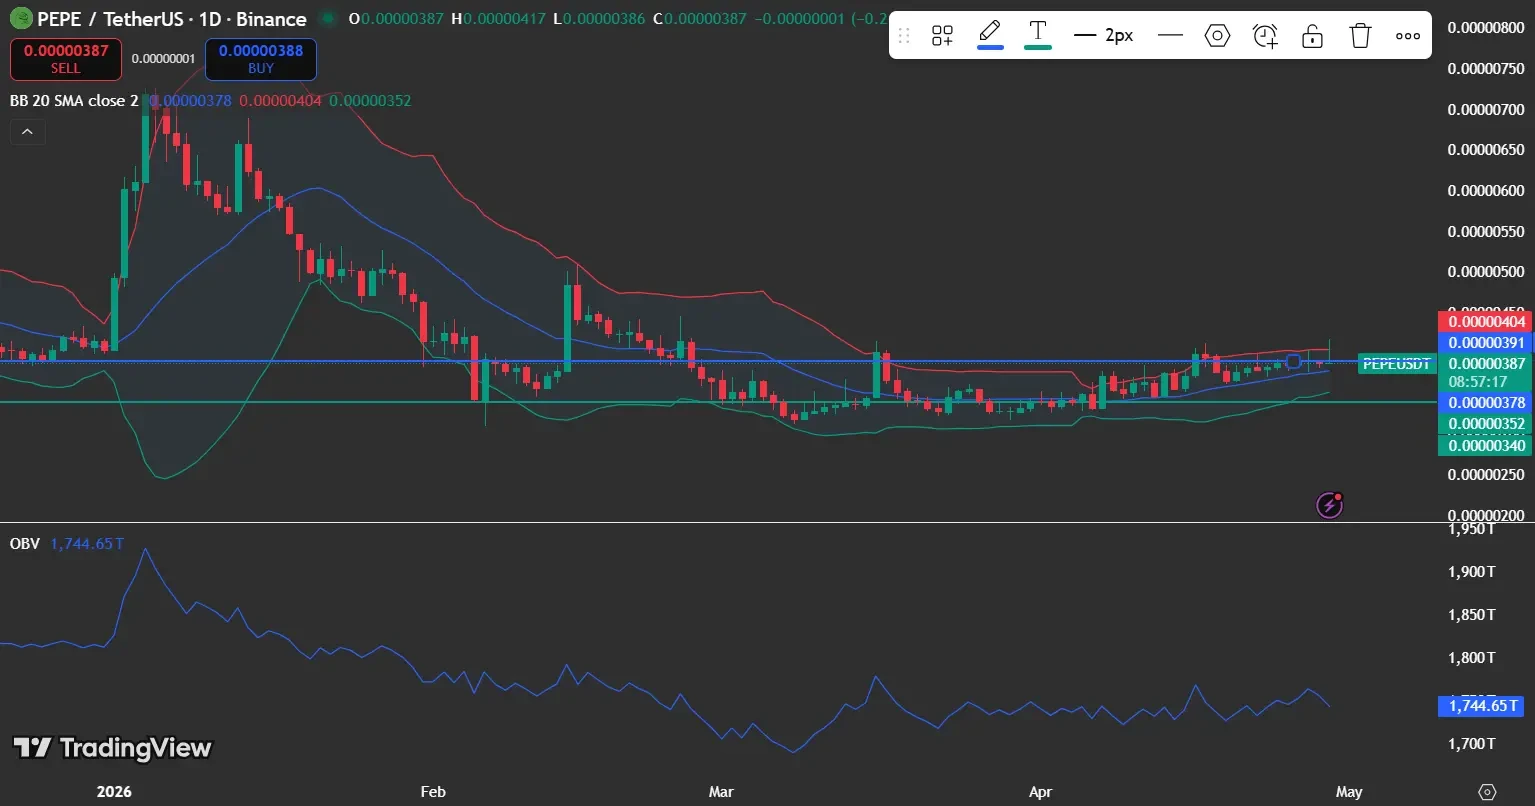Add alert on drawing with clock icon
The image size is (1535, 806).
pos(1265,36)
